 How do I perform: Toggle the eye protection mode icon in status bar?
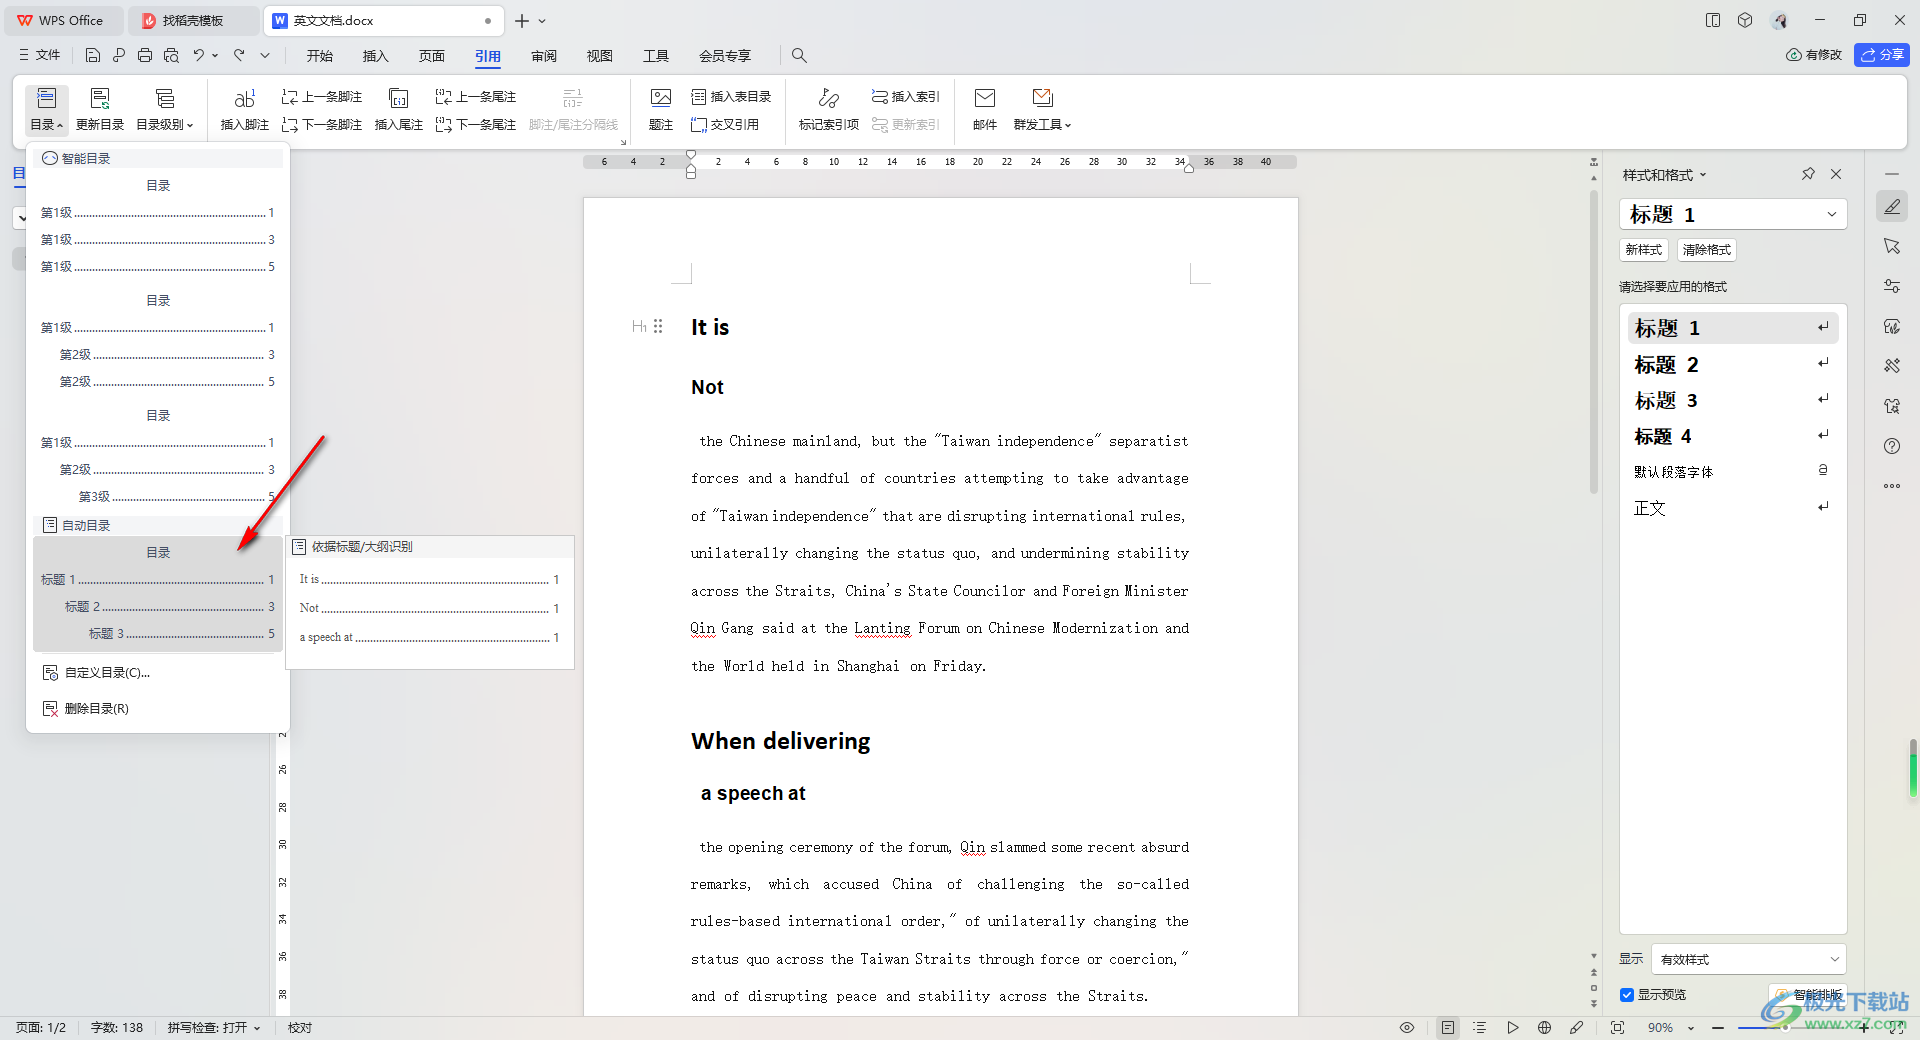click(1407, 1028)
